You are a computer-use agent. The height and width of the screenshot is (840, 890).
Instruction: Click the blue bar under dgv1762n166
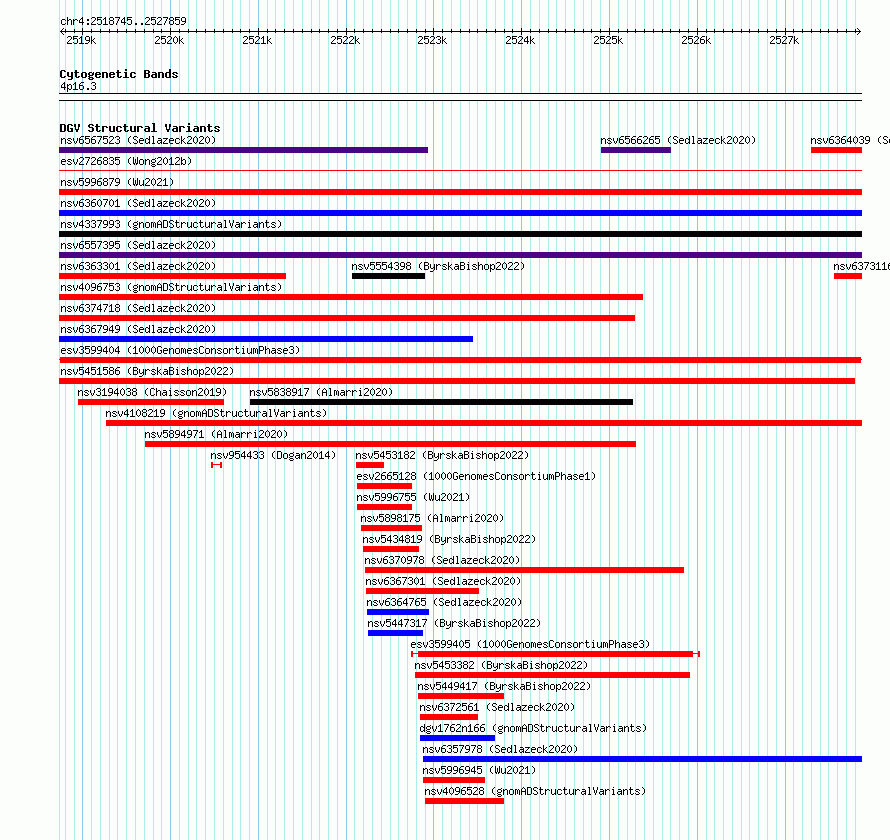457,738
